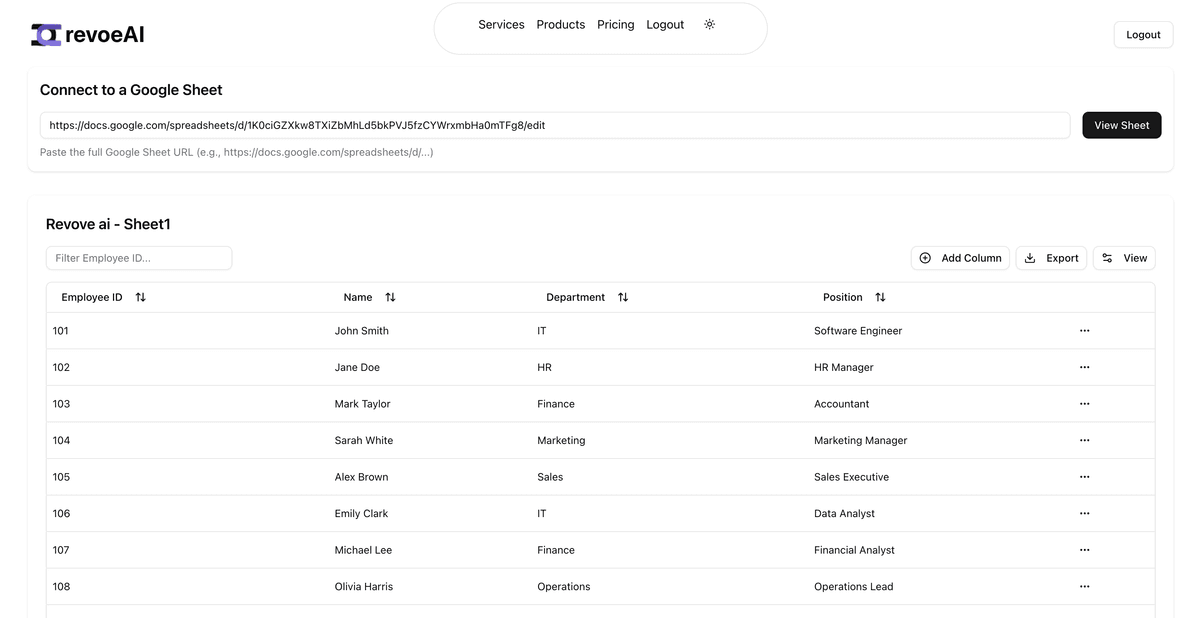1200x618 pixels.
Task: Click the actions dots on Jane Doe row
Action: coord(1084,367)
